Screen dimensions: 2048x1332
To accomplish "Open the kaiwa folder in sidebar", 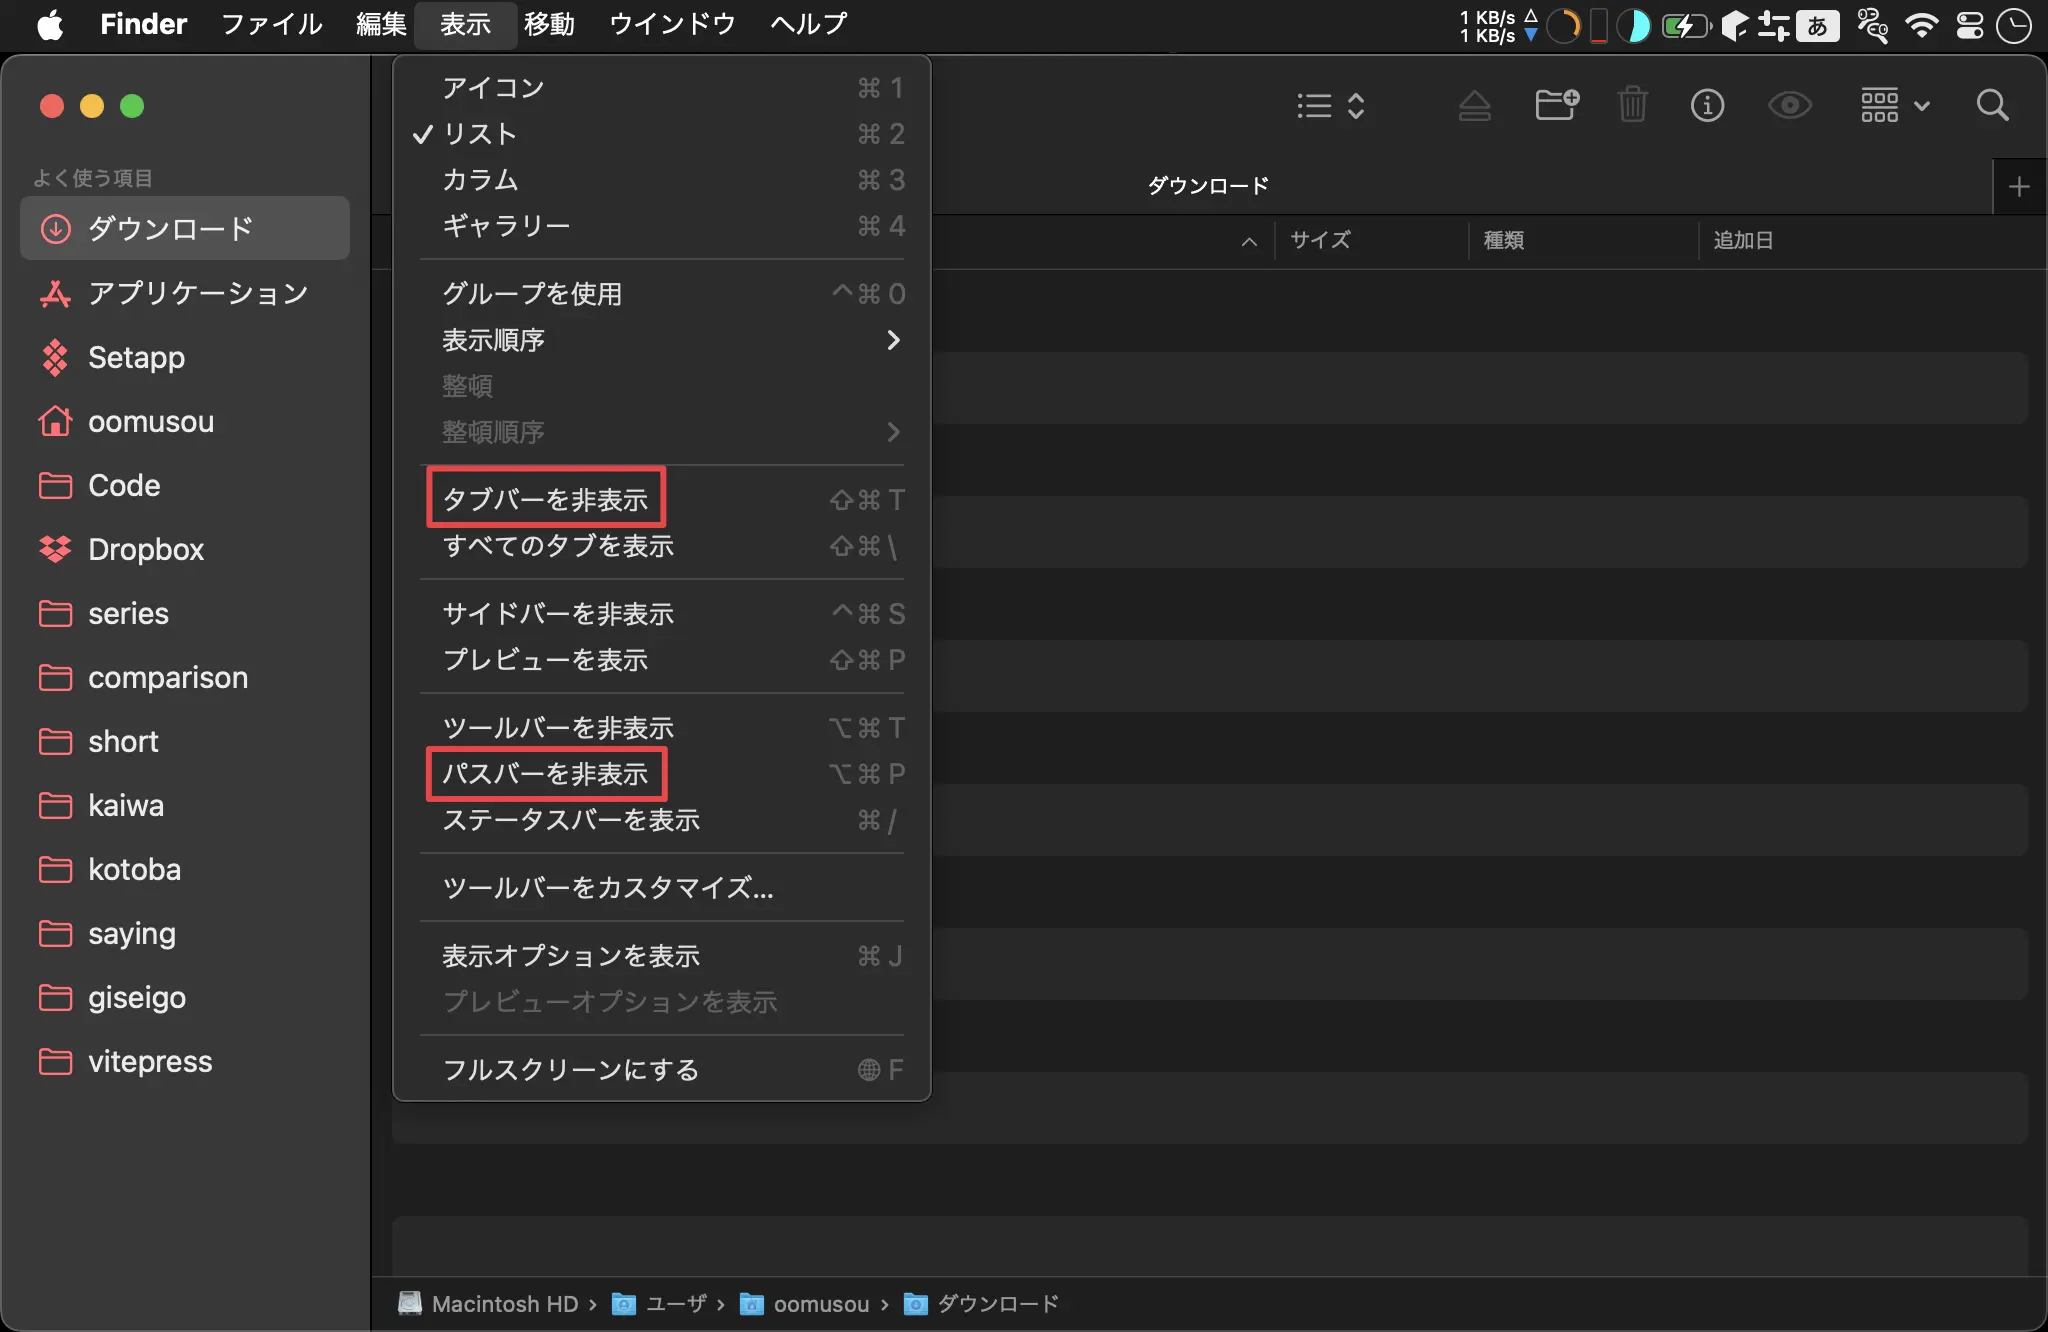I will pos(185,805).
